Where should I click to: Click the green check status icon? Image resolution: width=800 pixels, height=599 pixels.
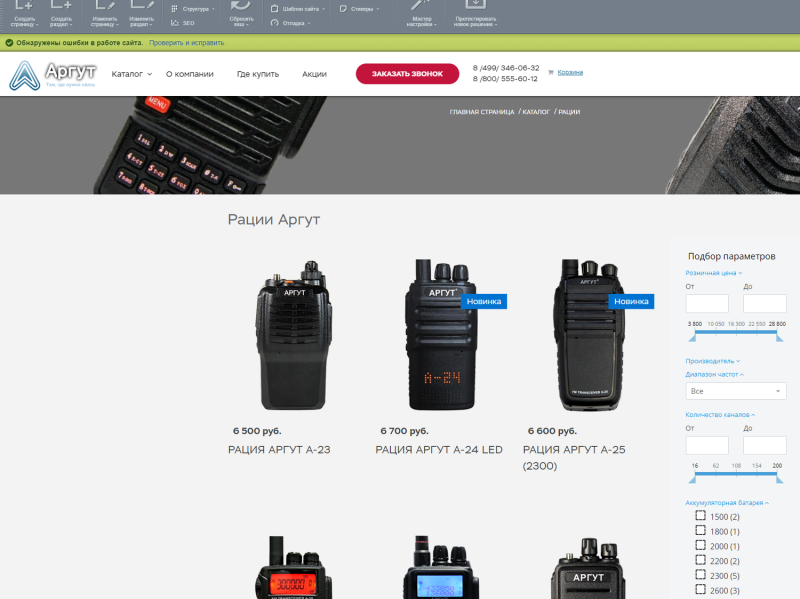point(9,43)
